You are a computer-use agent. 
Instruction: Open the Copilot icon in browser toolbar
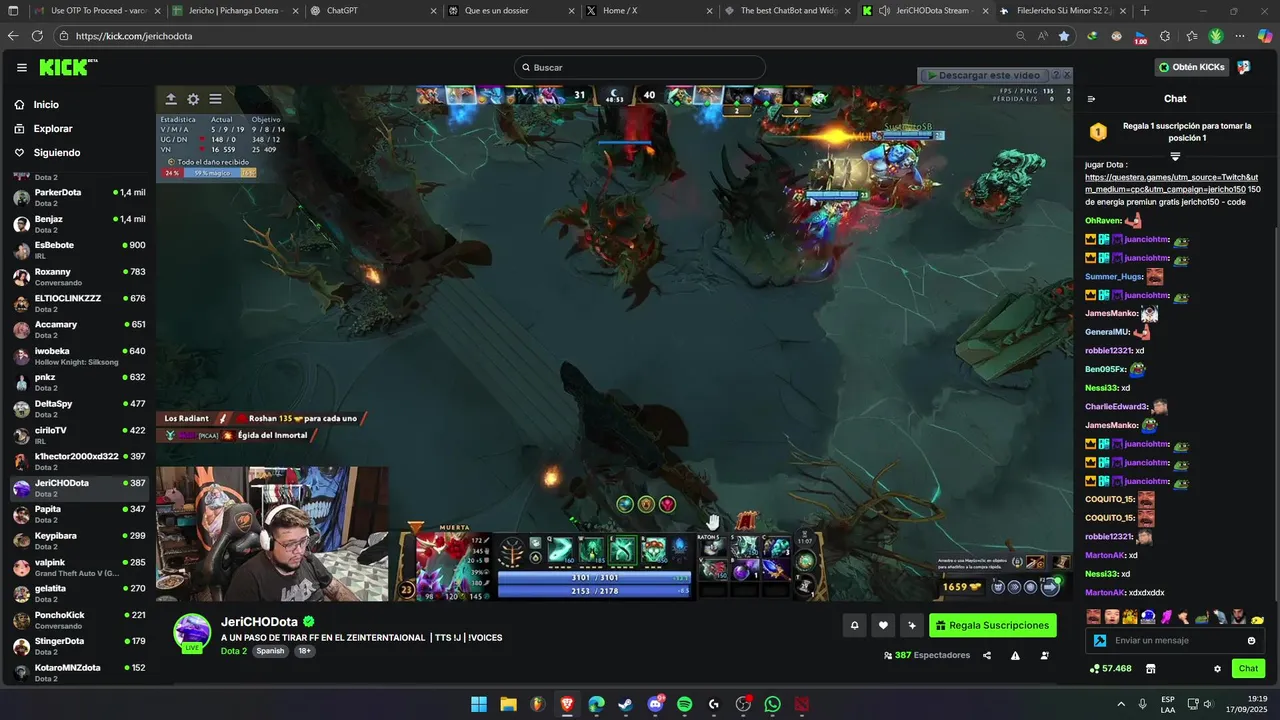pos(1265,36)
